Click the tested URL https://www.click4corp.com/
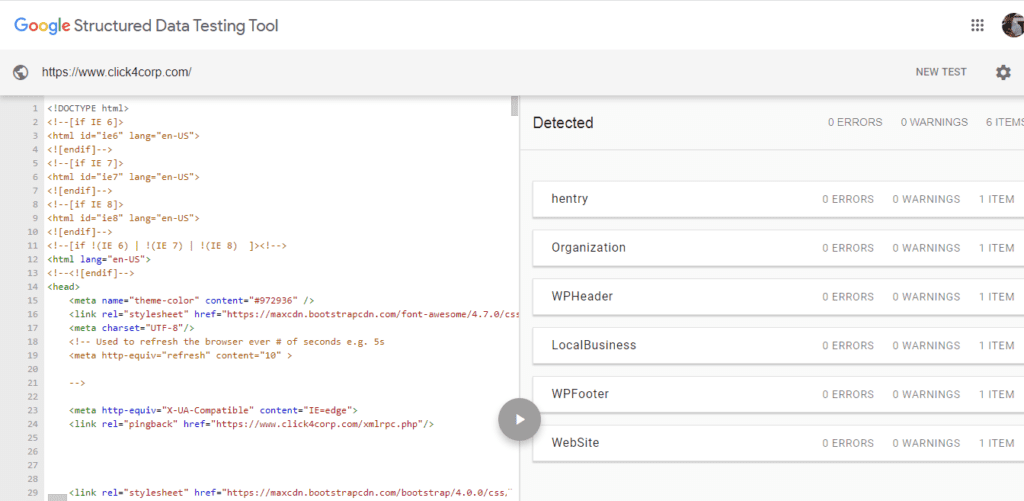 [x=117, y=73]
